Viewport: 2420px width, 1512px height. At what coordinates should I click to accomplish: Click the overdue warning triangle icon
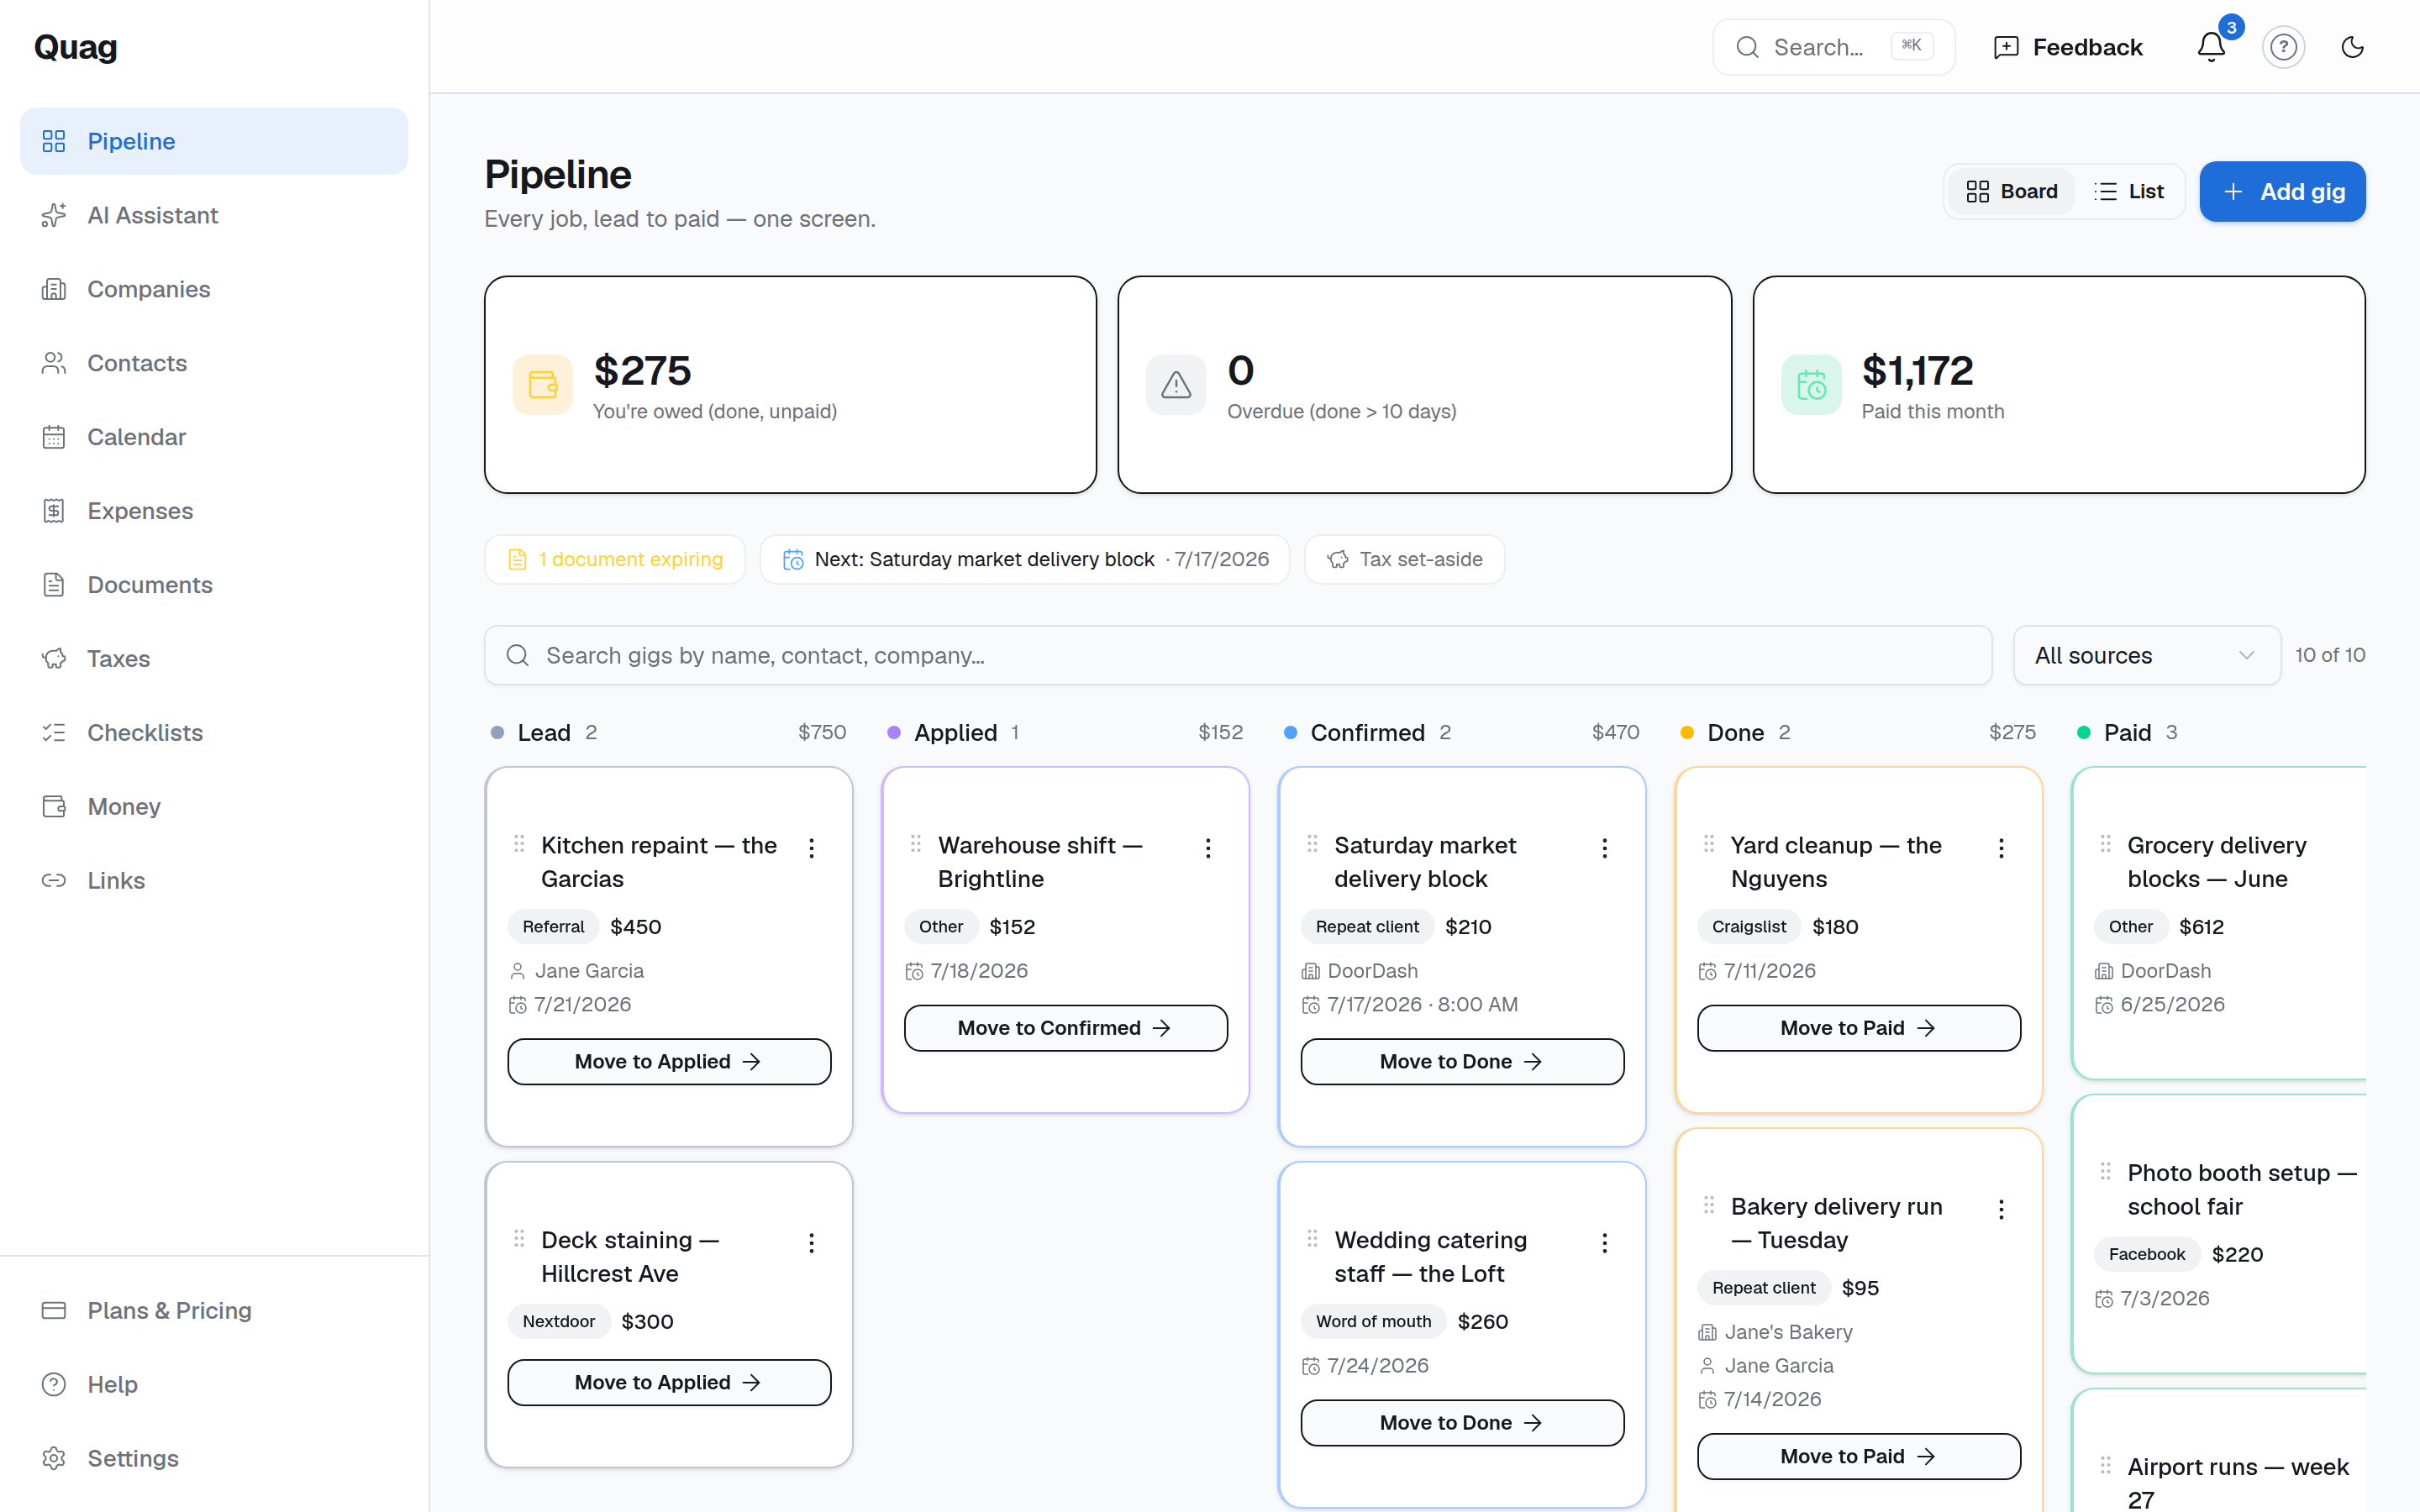[x=1176, y=385]
